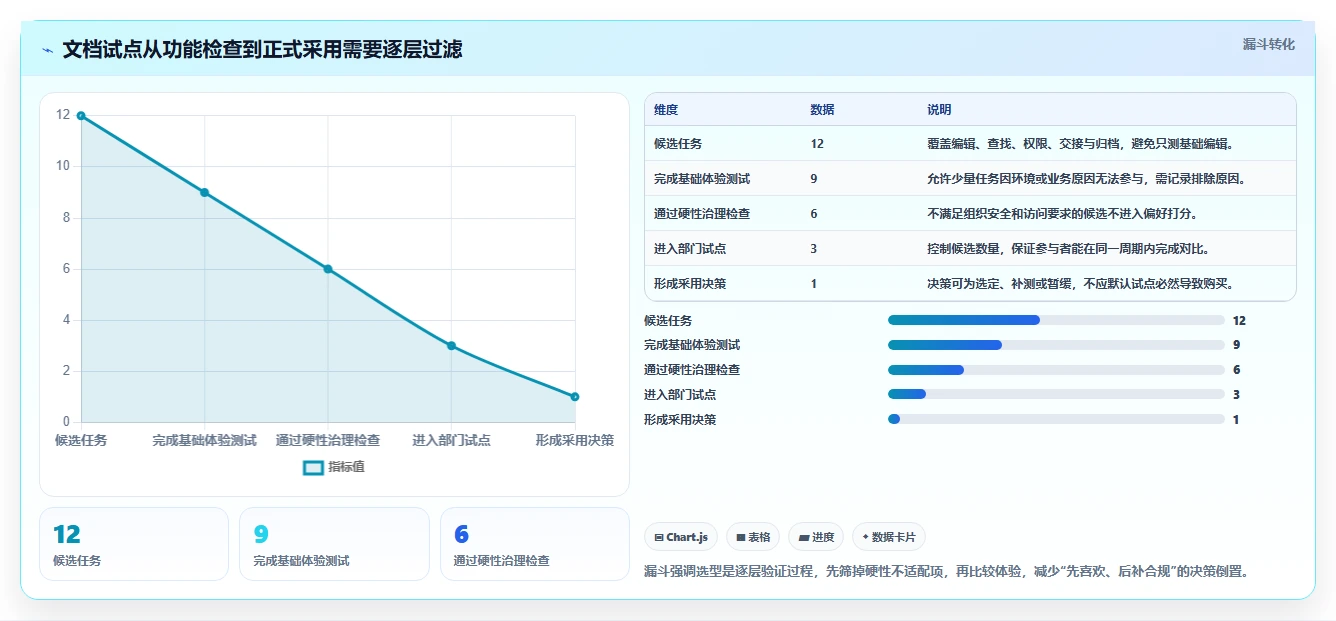Click the 通过硬性治理检查 progress bar
The width and height of the screenshot is (1336, 621).
tap(1056, 370)
